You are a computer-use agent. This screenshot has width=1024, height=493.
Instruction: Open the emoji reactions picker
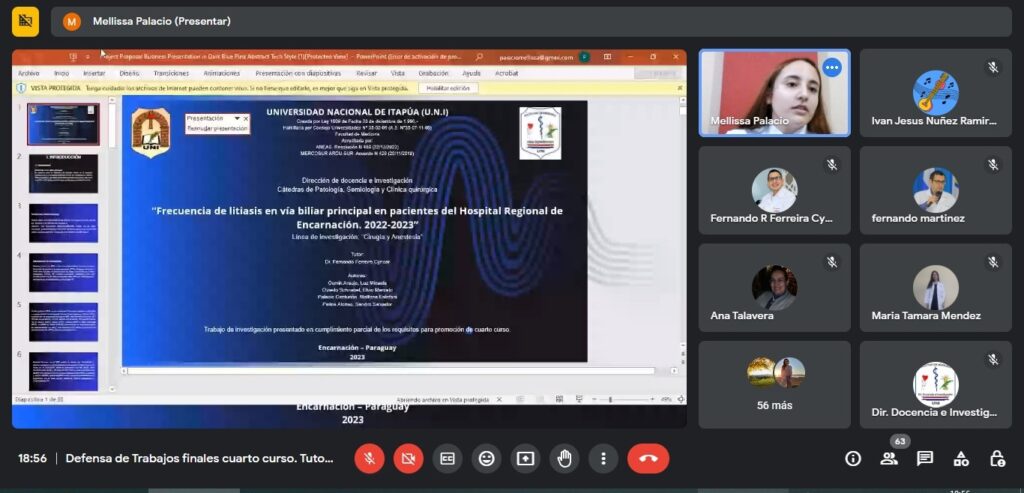pos(486,458)
